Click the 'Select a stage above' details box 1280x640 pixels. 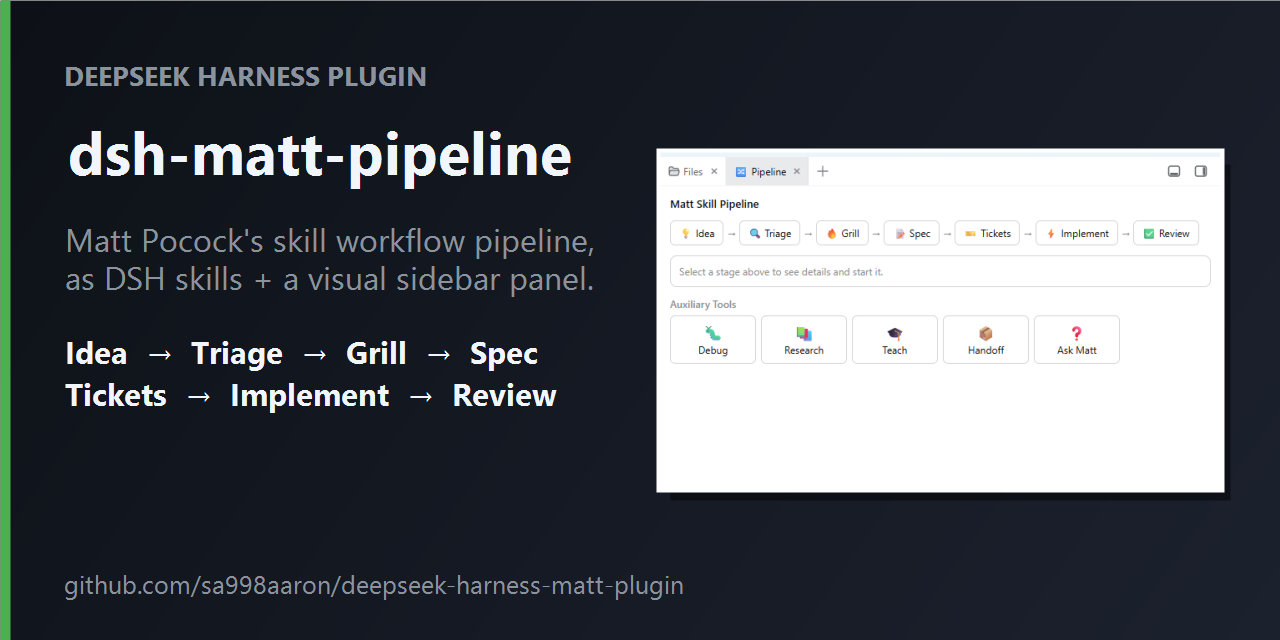940,272
